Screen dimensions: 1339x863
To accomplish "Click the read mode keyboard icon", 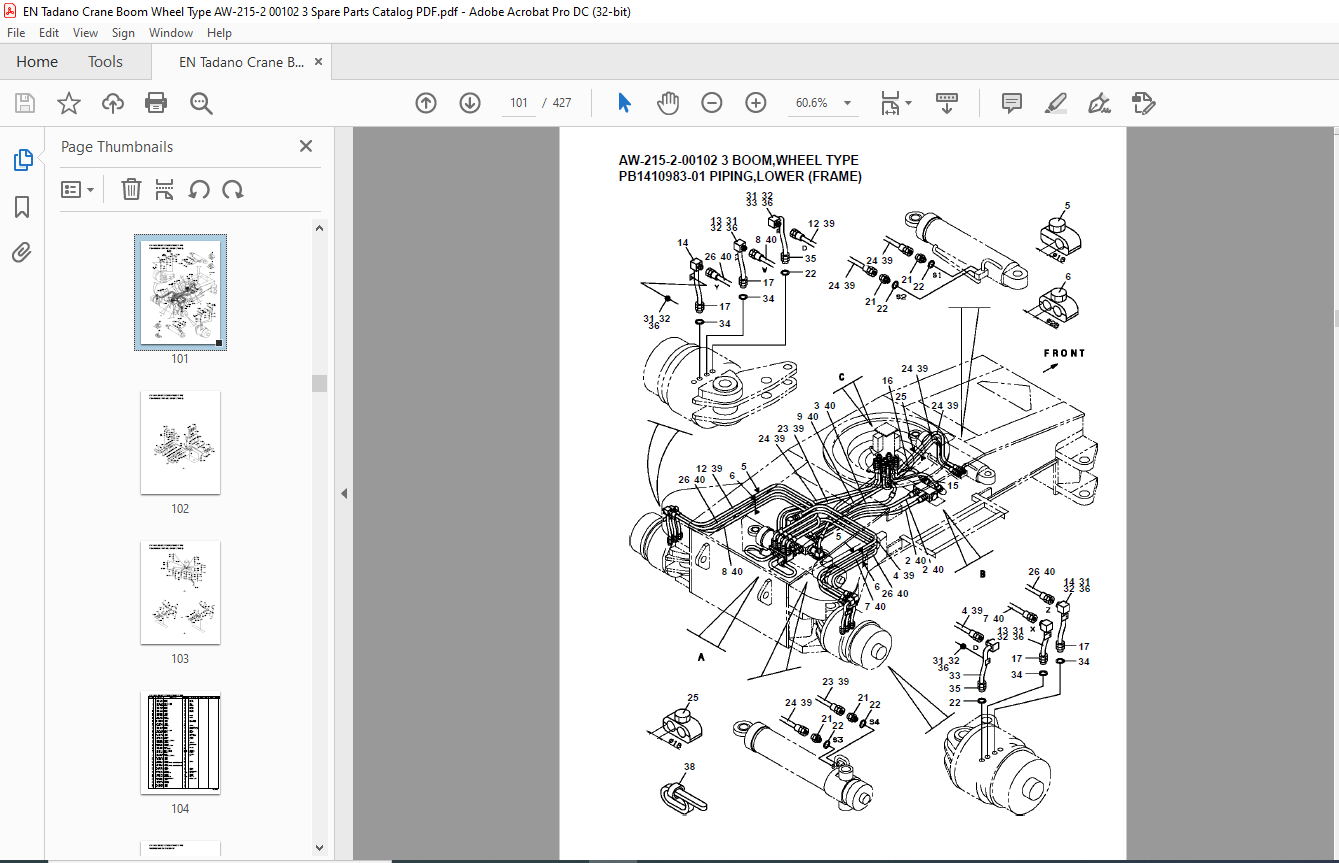I will pyautogui.click(x=947, y=103).
